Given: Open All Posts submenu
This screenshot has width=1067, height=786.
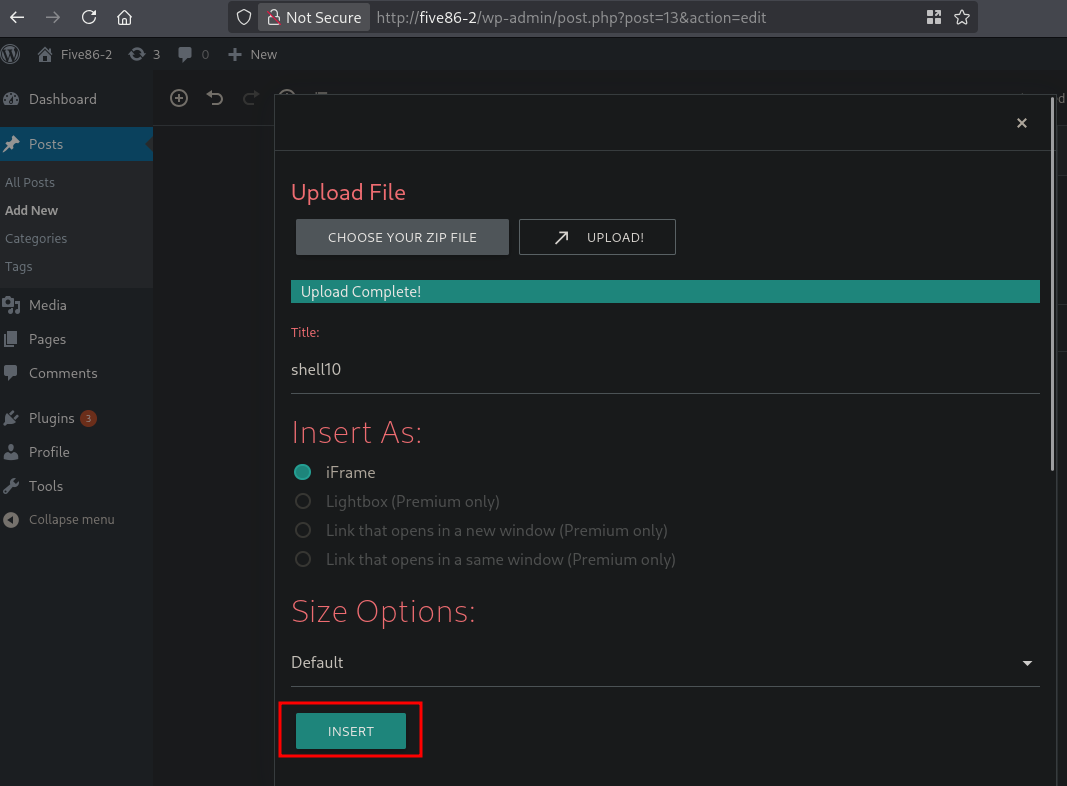Looking at the screenshot, I should coord(30,182).
